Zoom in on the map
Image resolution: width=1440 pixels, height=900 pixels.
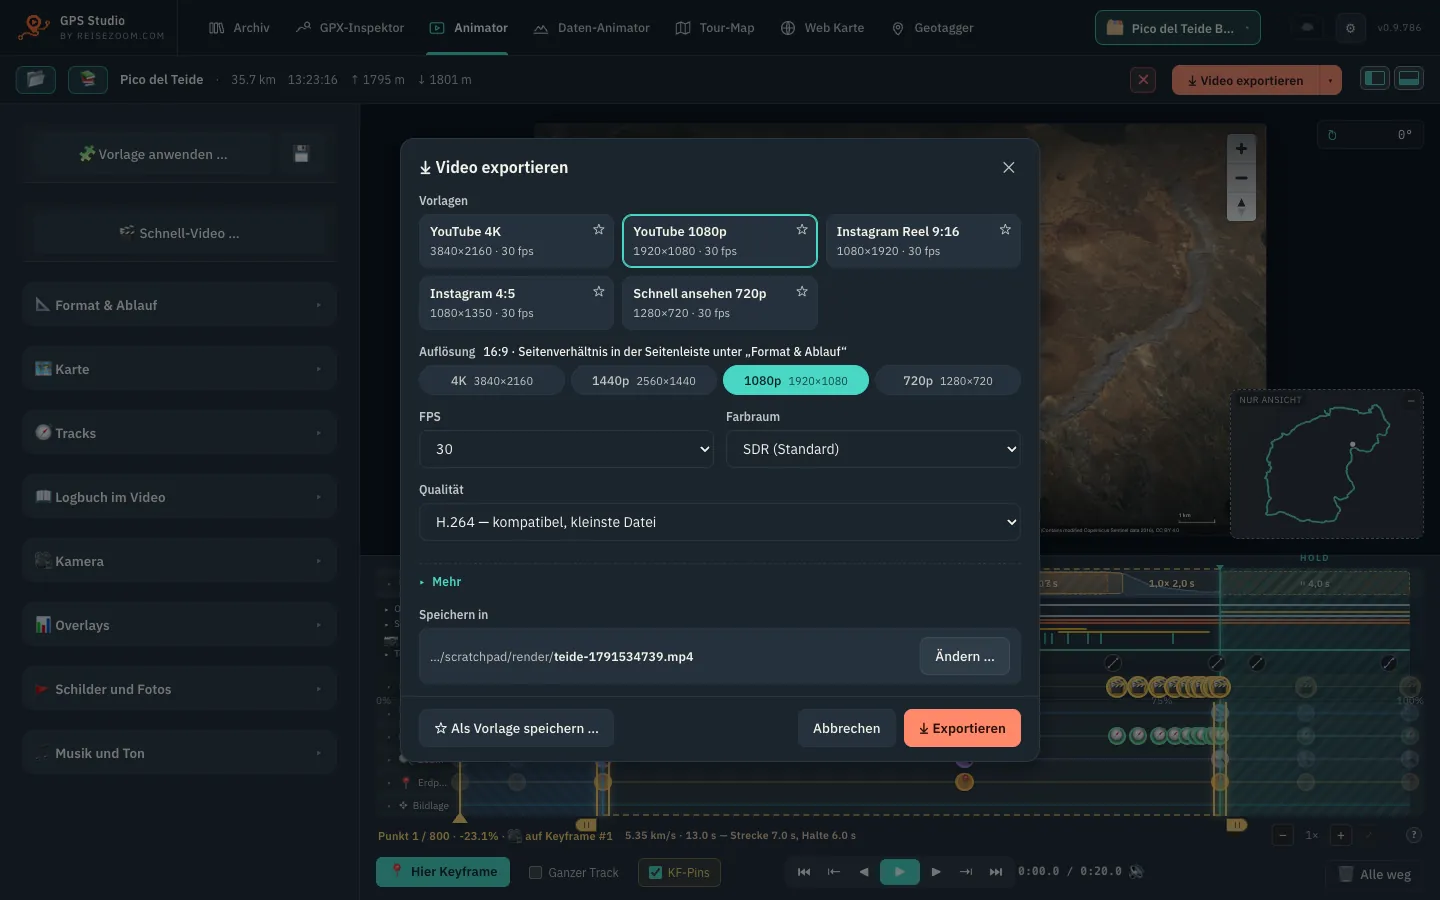point(1241,149)
